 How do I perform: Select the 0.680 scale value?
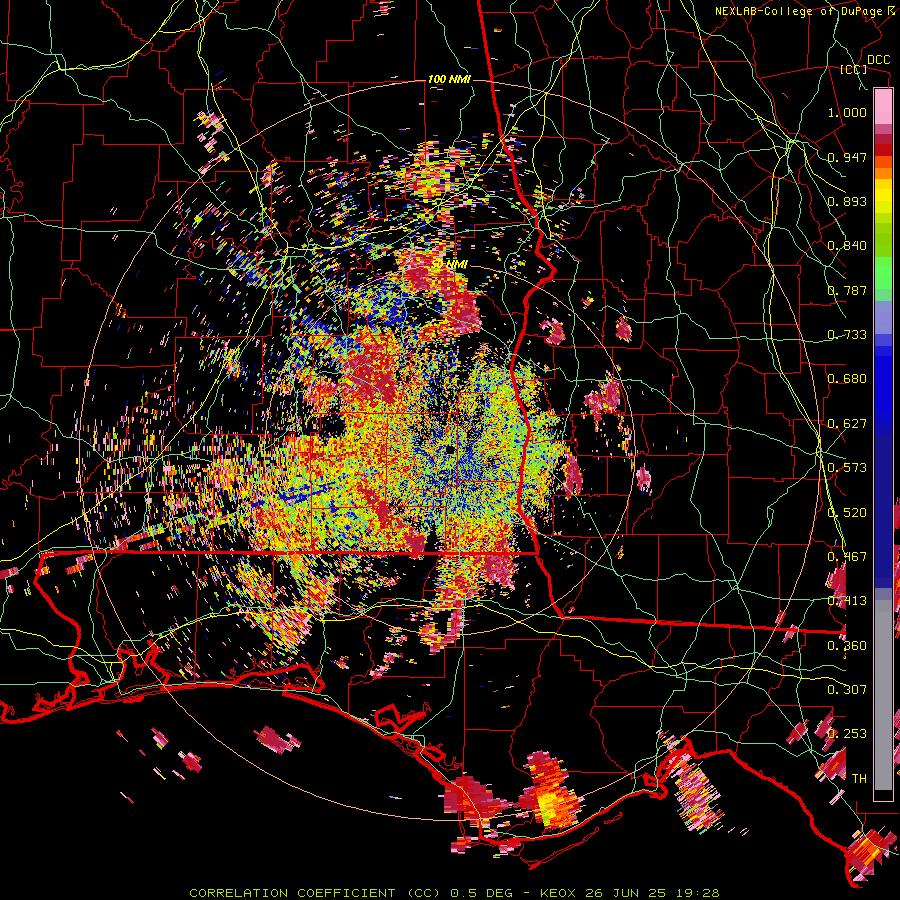(847, 379)
